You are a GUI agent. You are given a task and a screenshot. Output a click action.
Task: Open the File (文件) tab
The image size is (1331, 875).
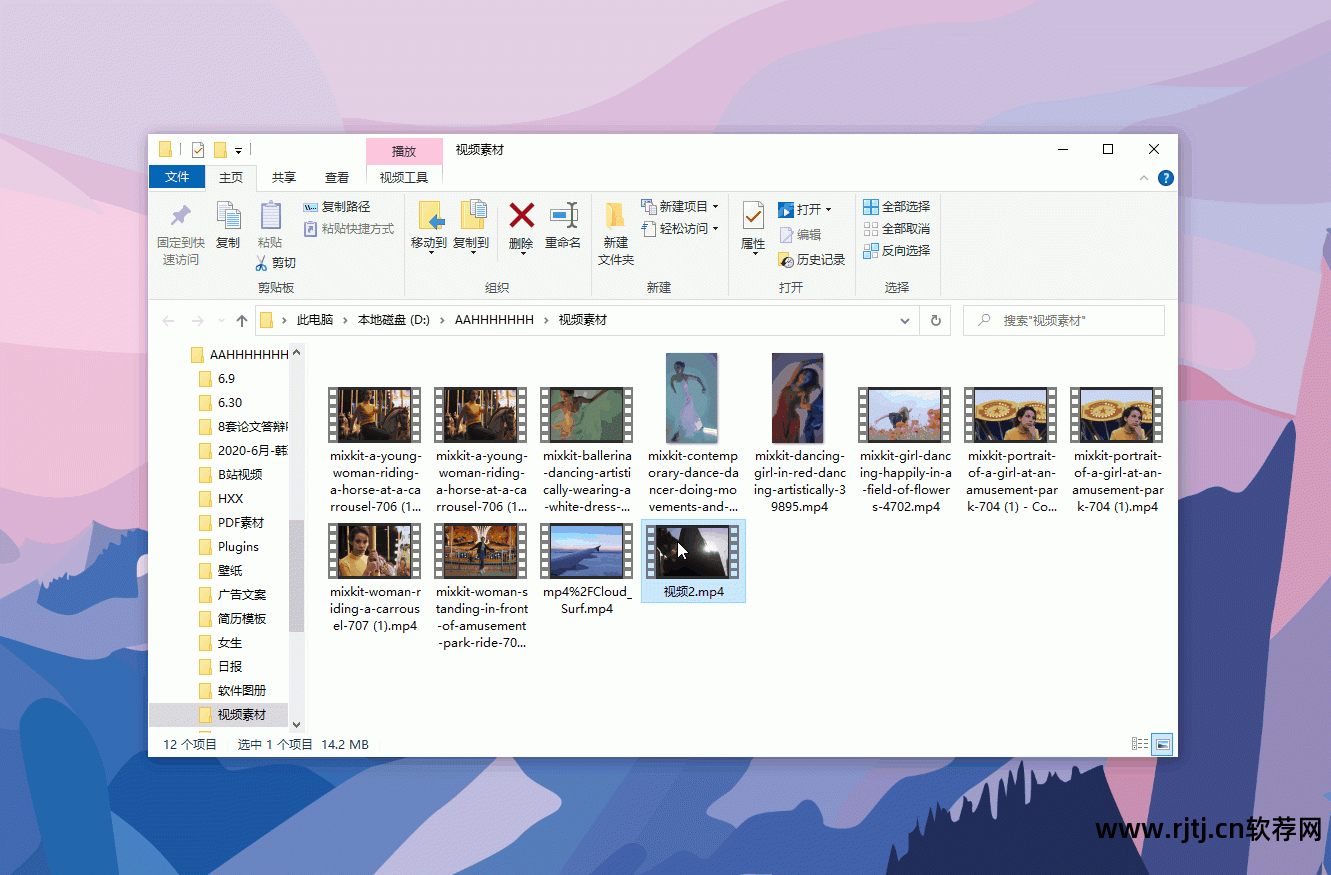pyautogui.click(x=177, y=177)
